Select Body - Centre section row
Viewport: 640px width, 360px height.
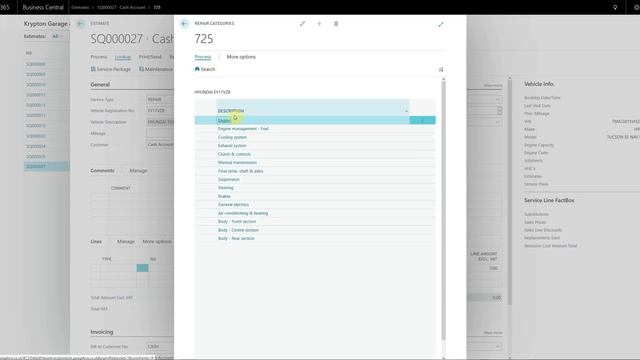(x=315, y=230)
